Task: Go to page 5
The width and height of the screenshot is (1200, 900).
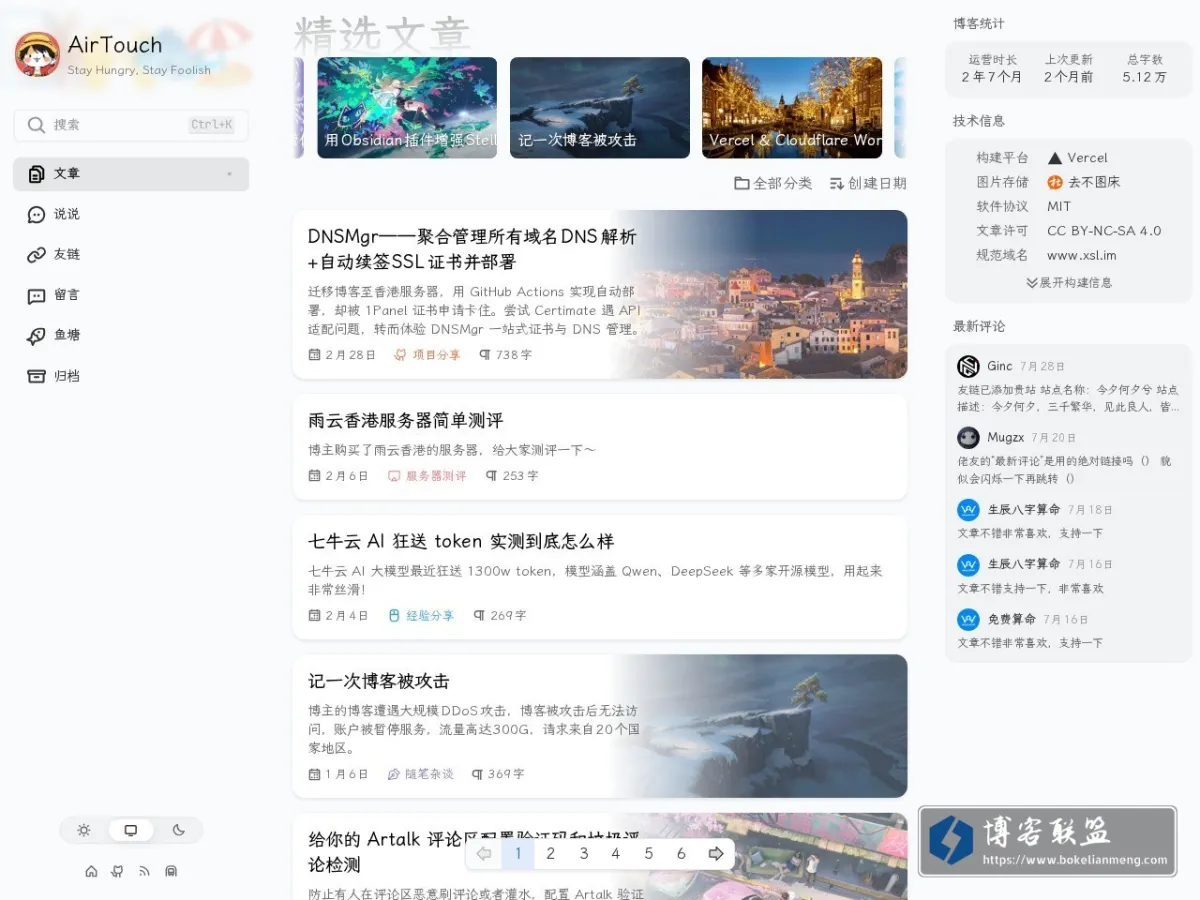Action: click(x=648, y=854)
